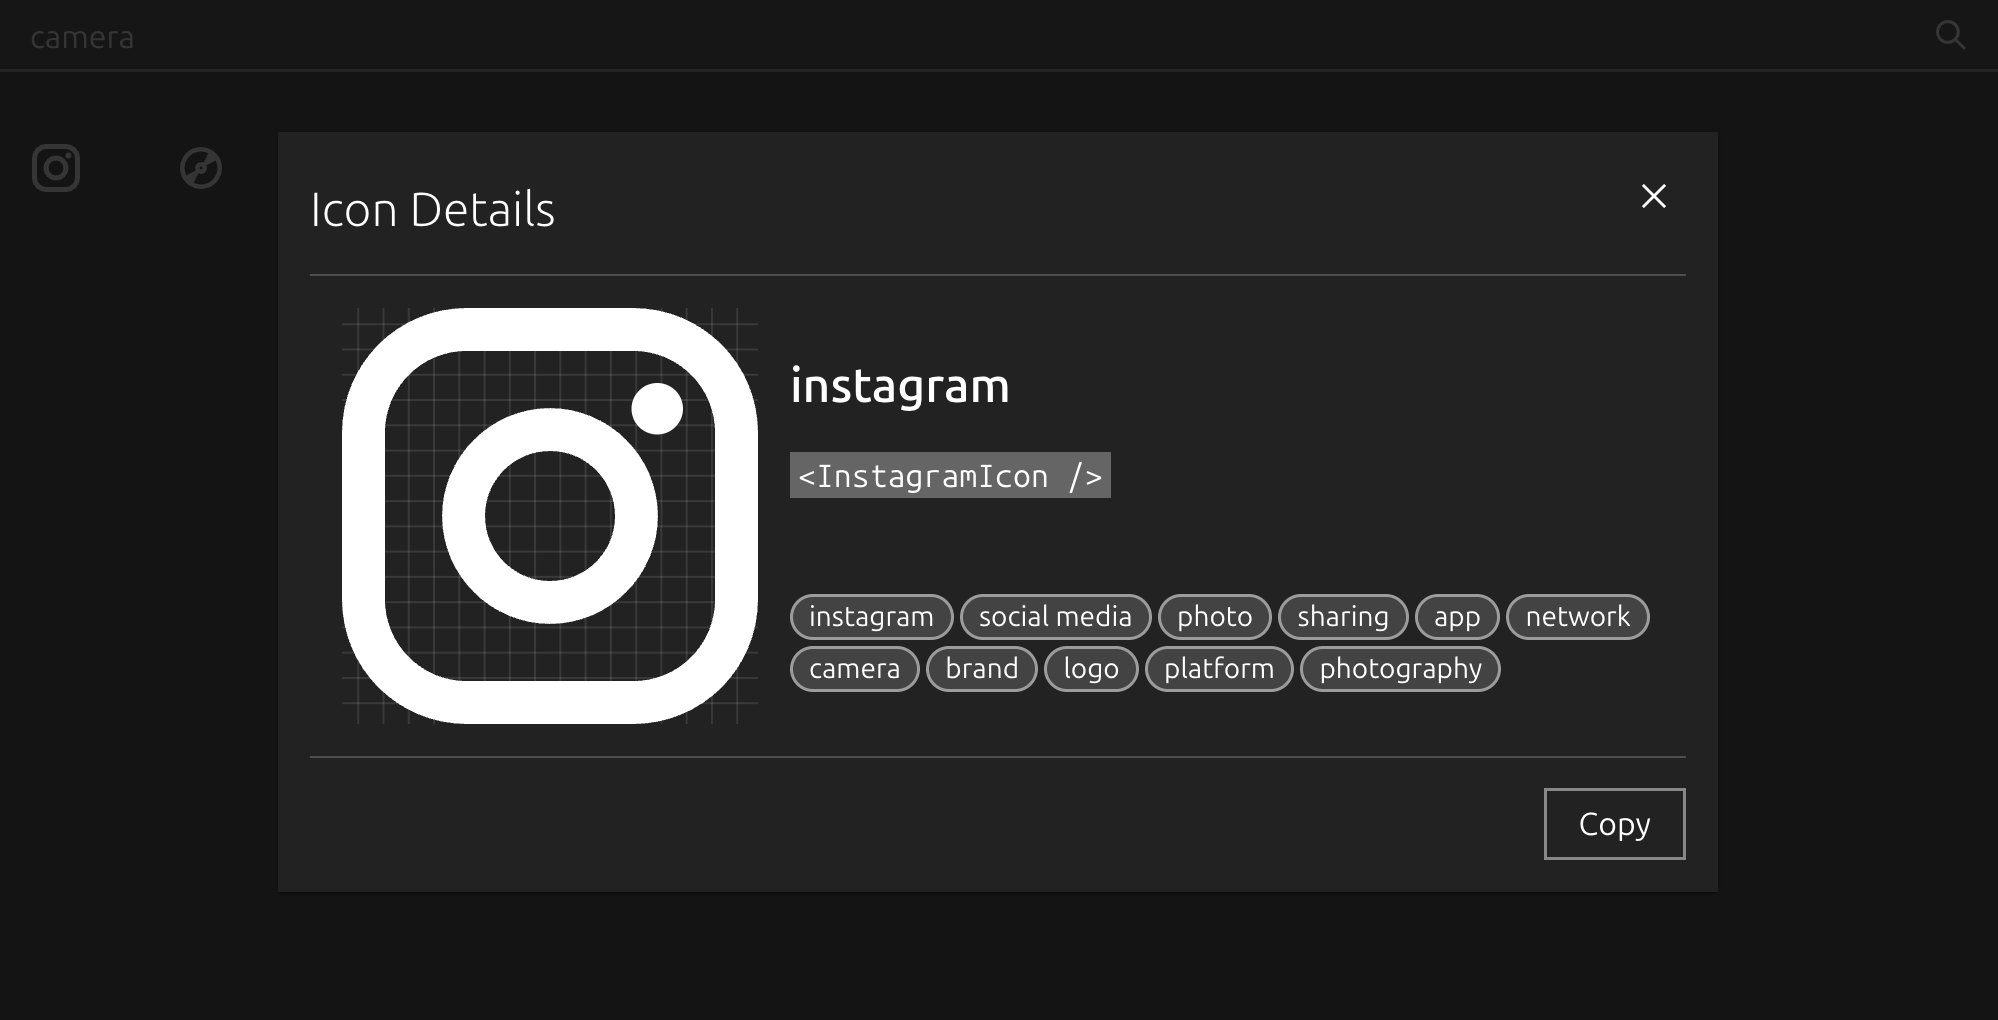The image size is (1998, 1020).
Task: Select the Instagram icon in results grid
Action: point(56,168)
